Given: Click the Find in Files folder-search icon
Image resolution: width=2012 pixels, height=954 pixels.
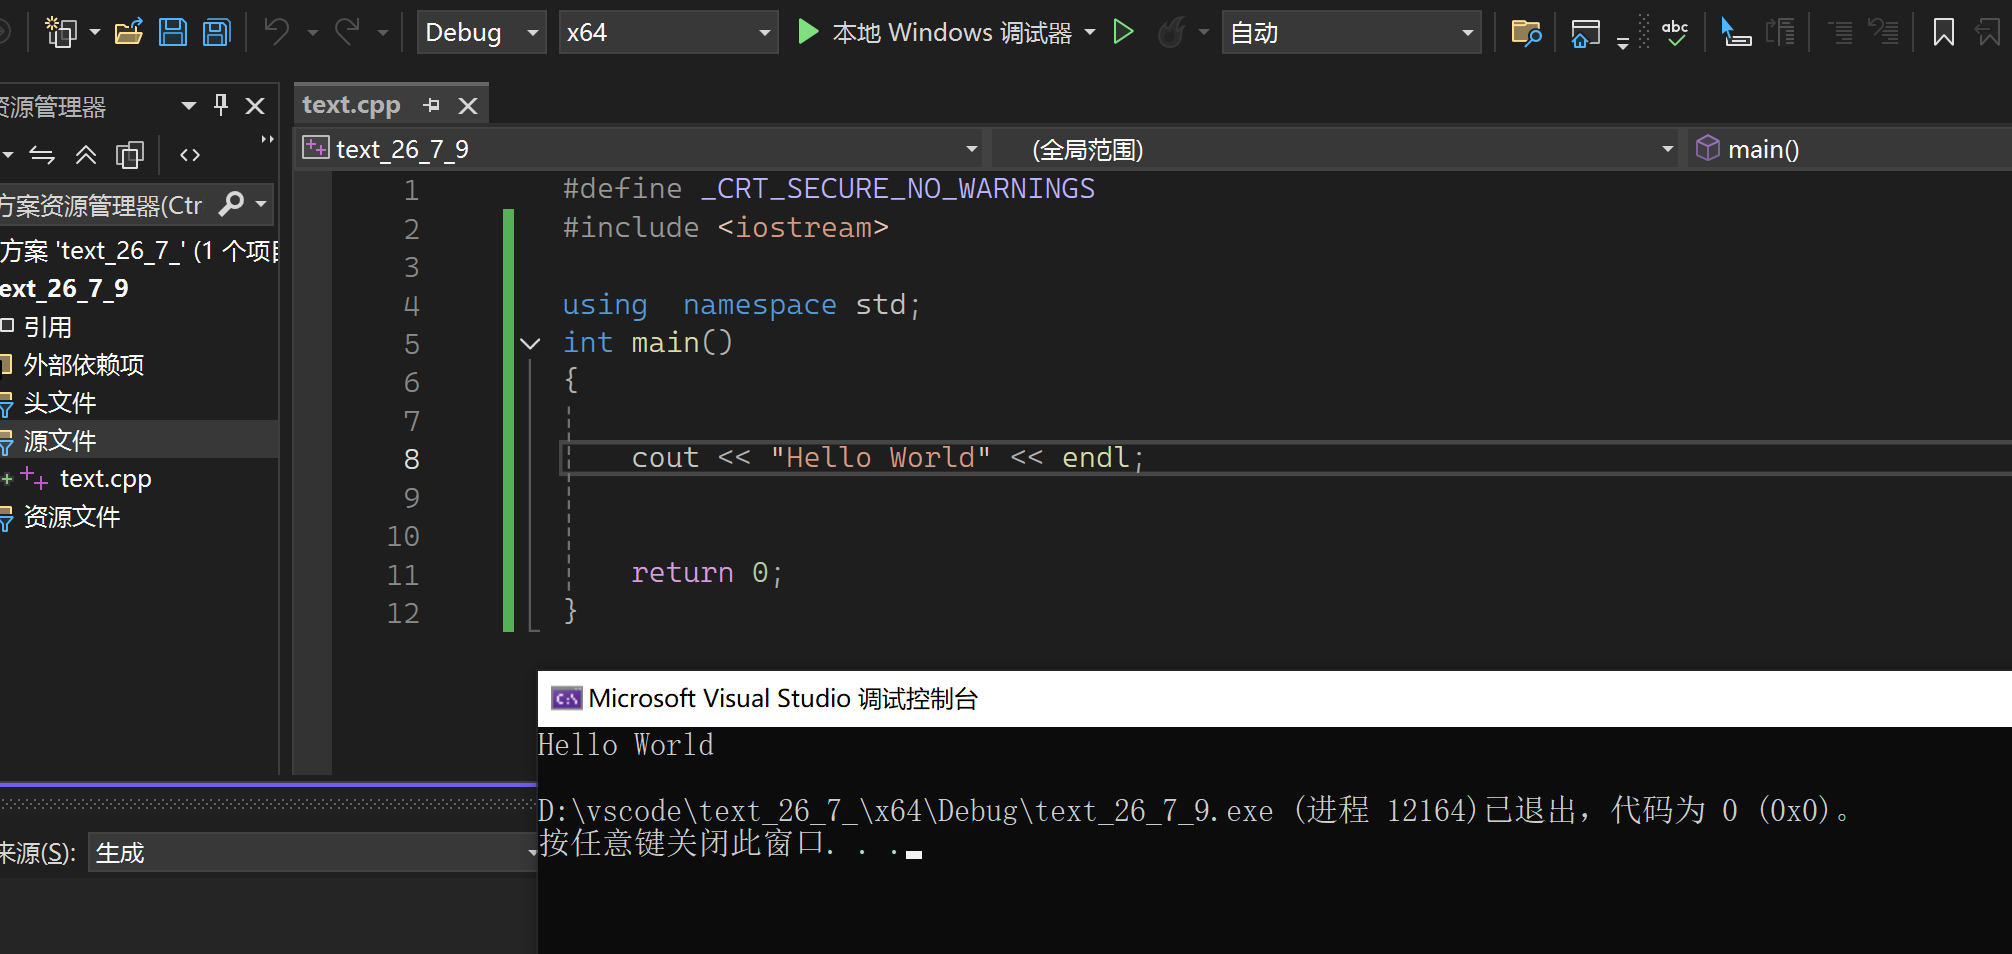Looking at the screenshot, I should click(1526, 33).
